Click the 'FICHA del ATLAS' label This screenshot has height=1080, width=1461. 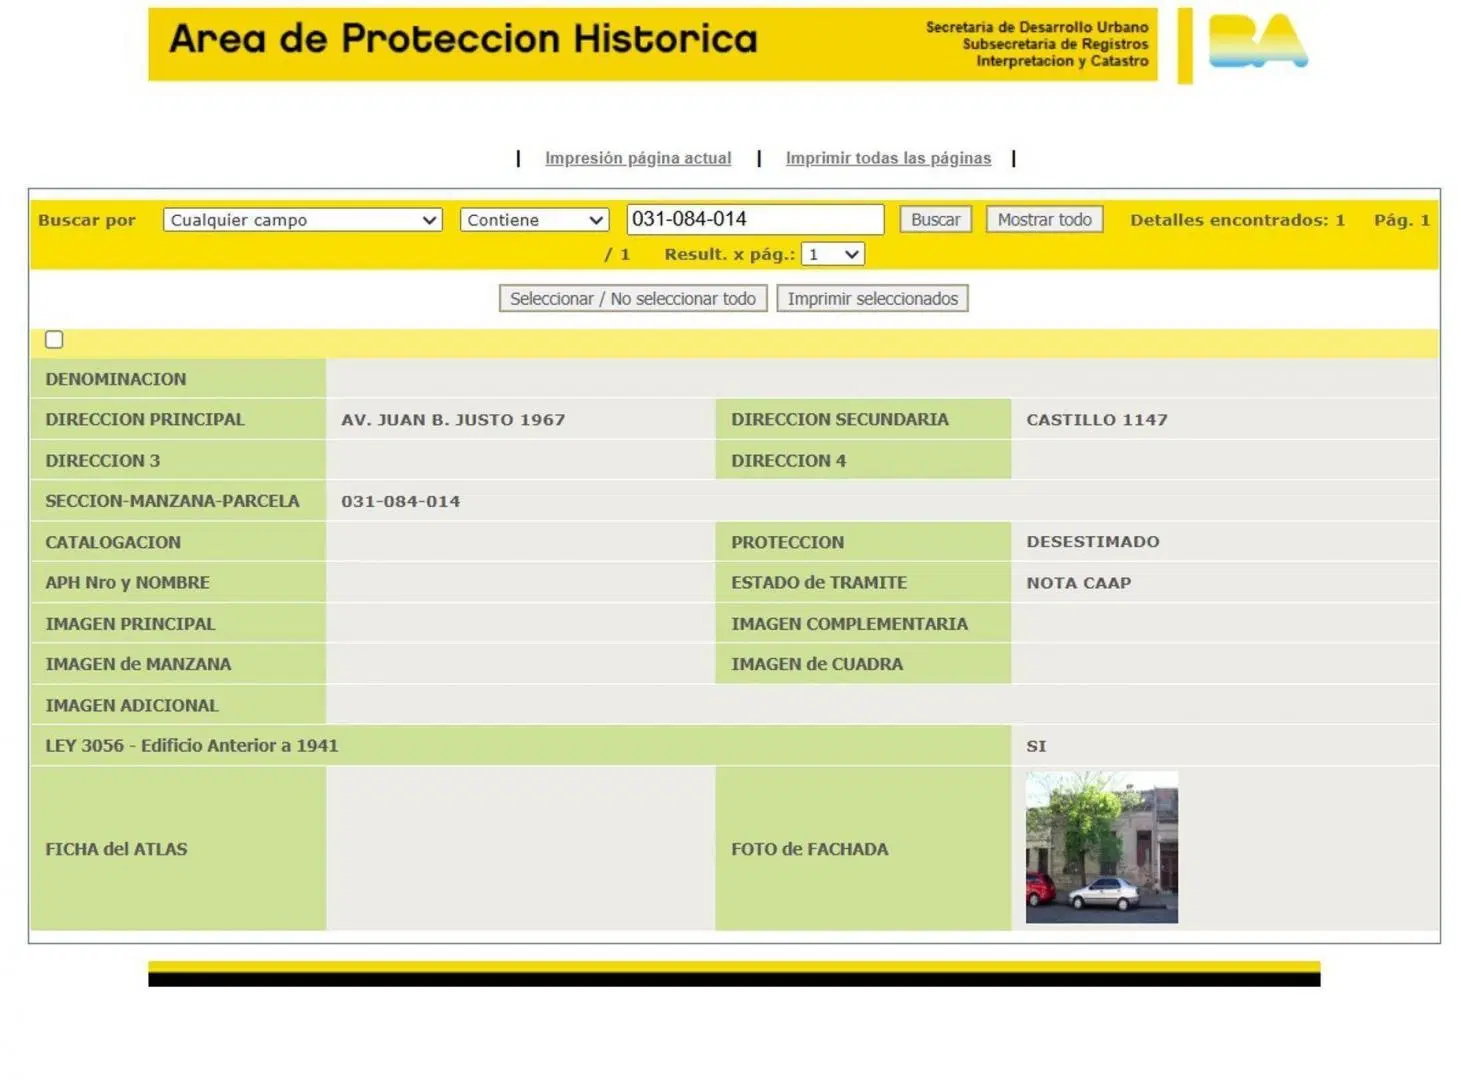(x=116, y=849)
